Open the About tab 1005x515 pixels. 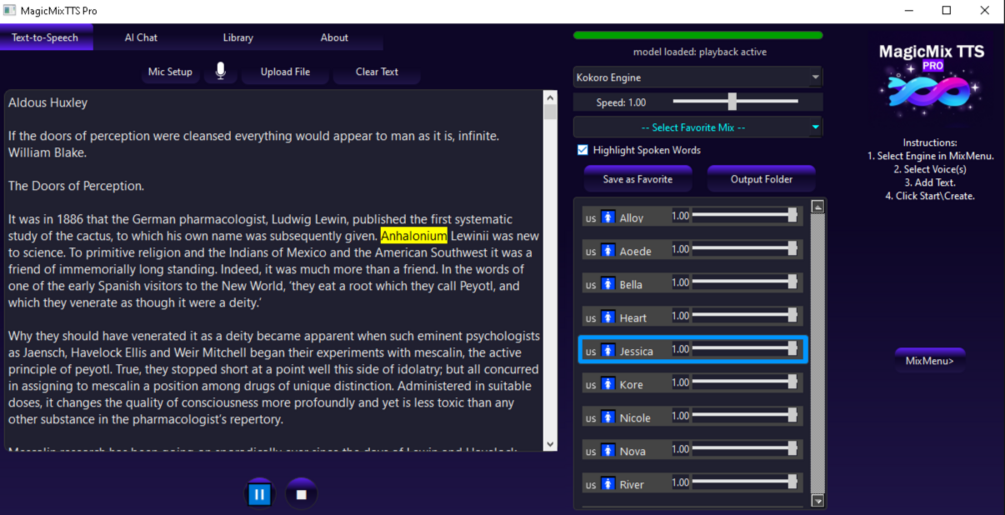334,37
